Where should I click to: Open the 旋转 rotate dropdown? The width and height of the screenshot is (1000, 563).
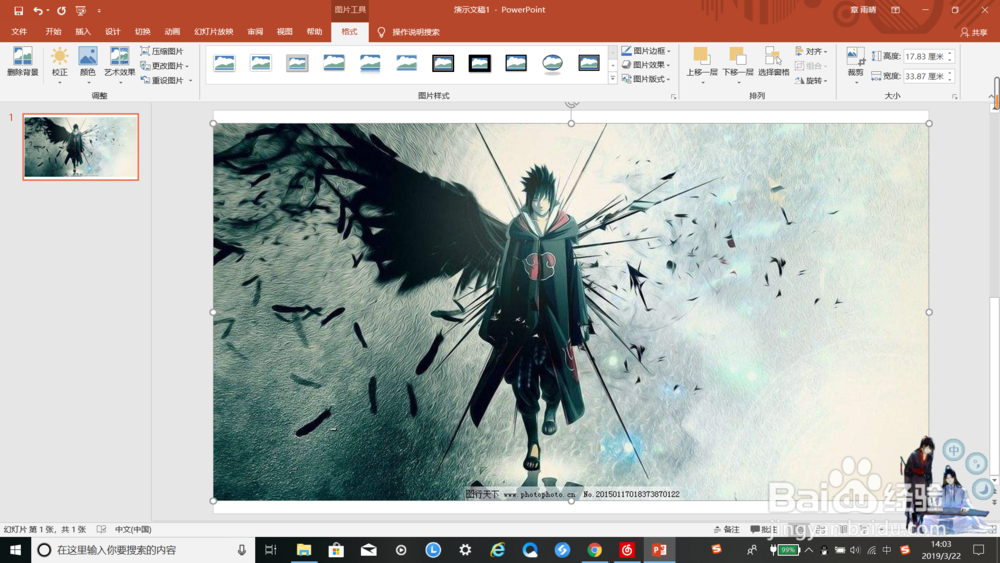pos(811,80)
